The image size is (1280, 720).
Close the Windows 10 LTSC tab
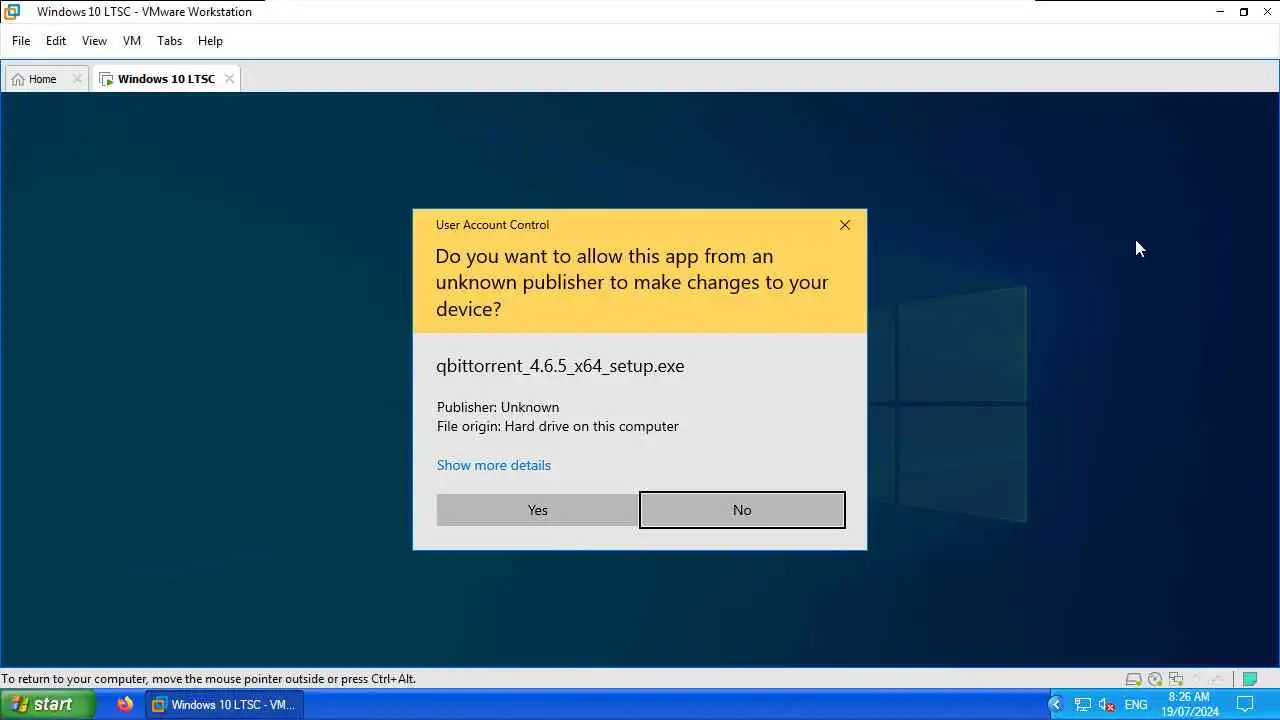click(229, 79)
